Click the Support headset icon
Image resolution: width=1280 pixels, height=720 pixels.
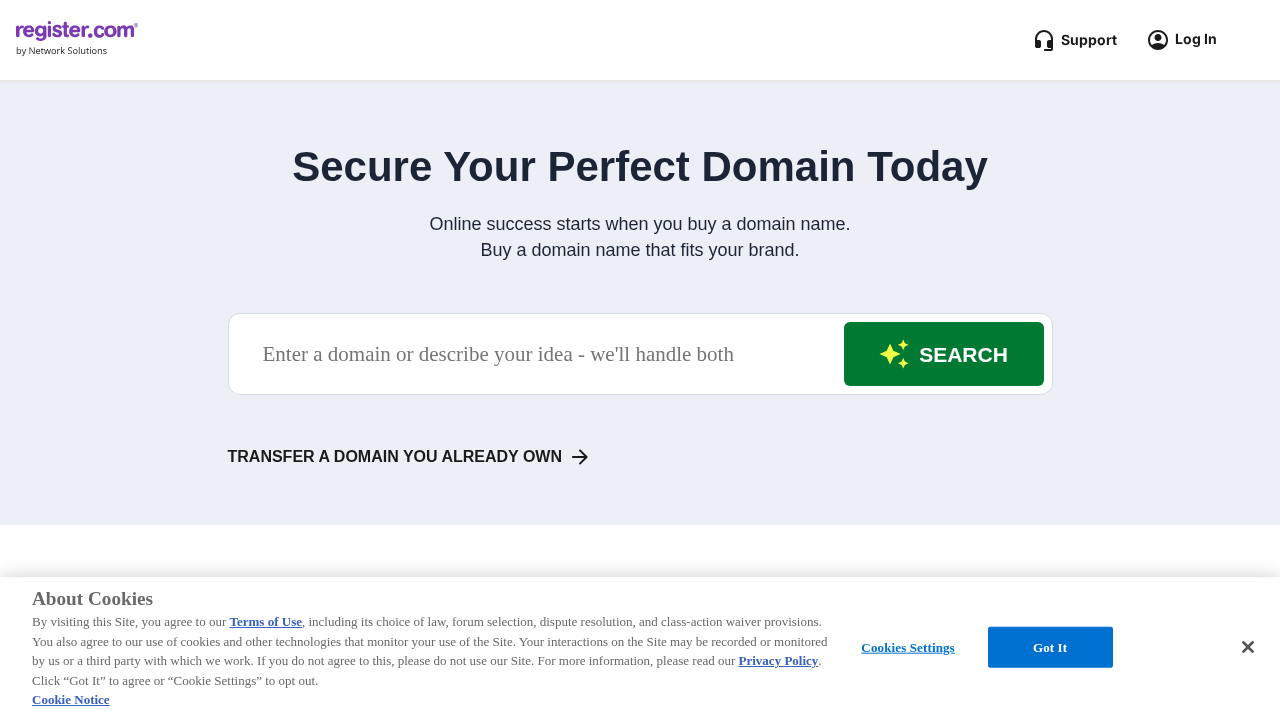point(1043,40)
